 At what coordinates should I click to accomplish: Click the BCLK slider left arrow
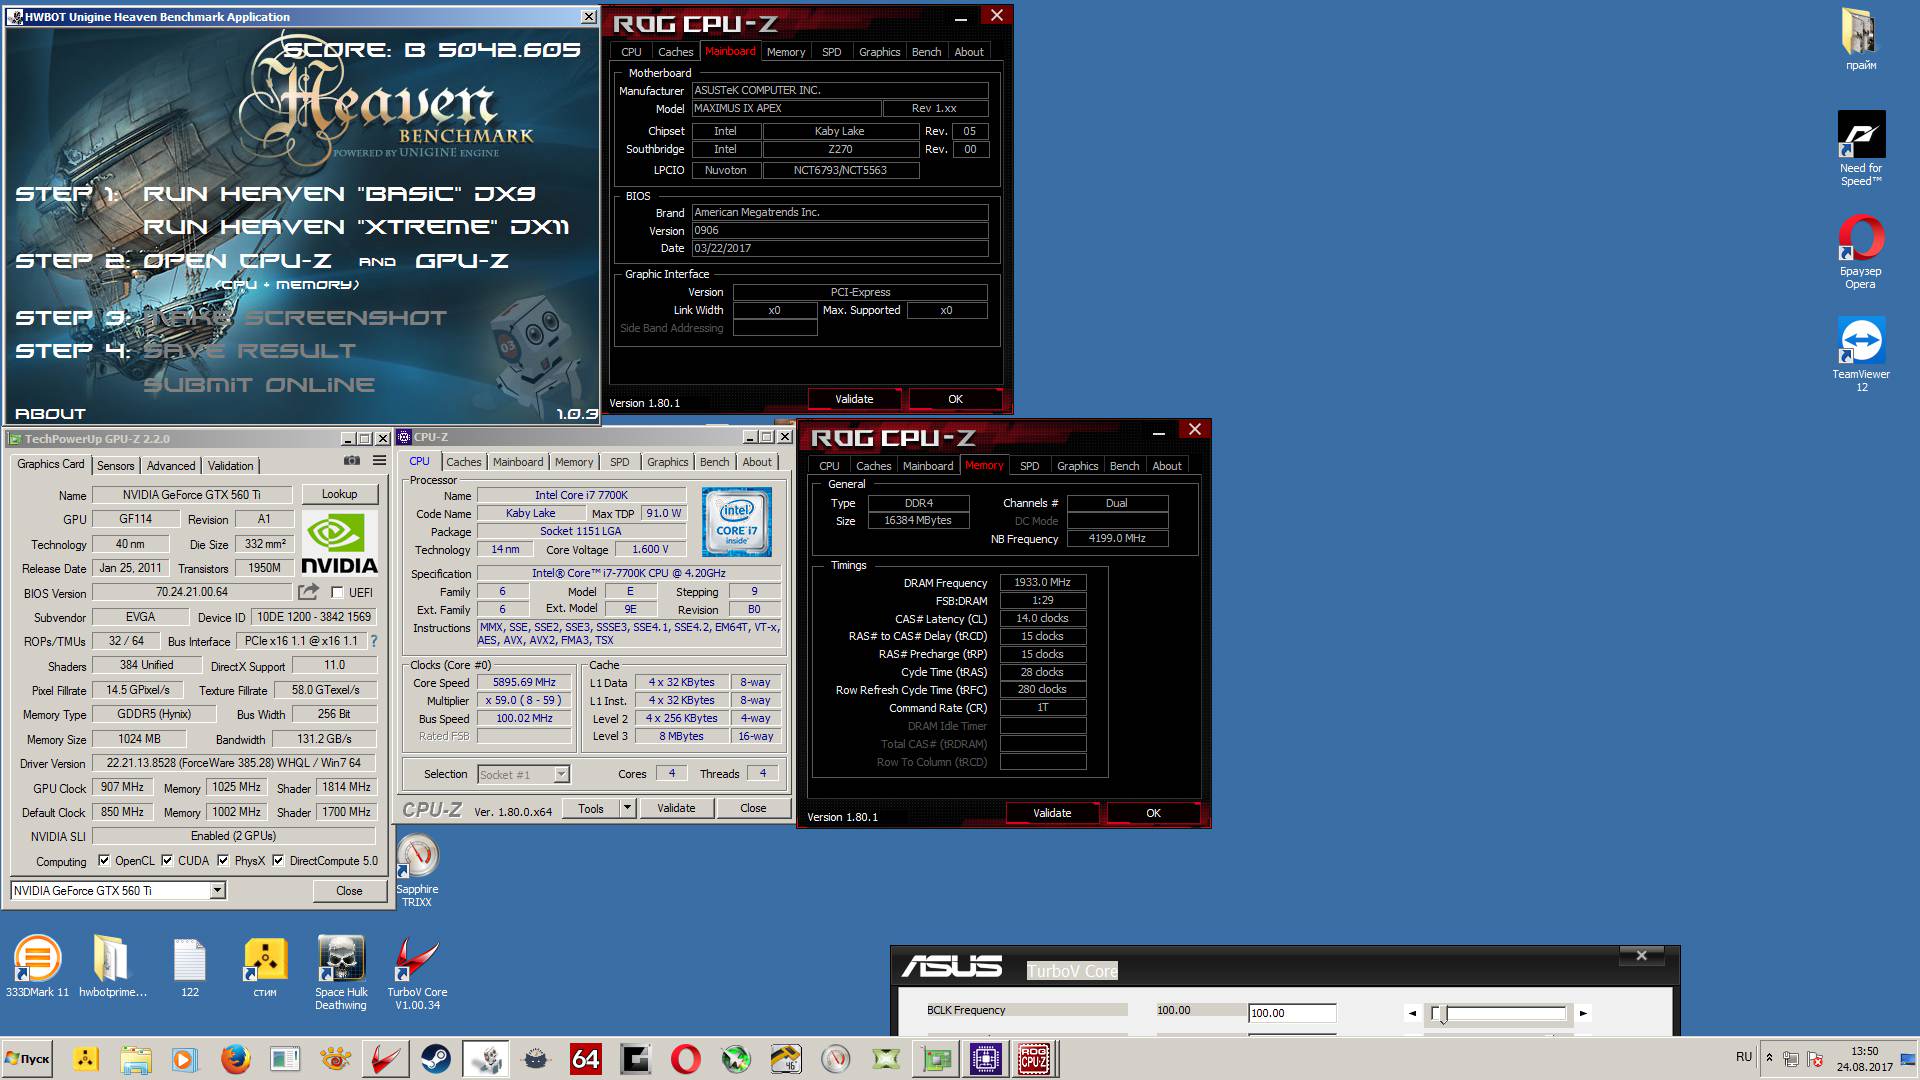click(x=1412, y=1013)
